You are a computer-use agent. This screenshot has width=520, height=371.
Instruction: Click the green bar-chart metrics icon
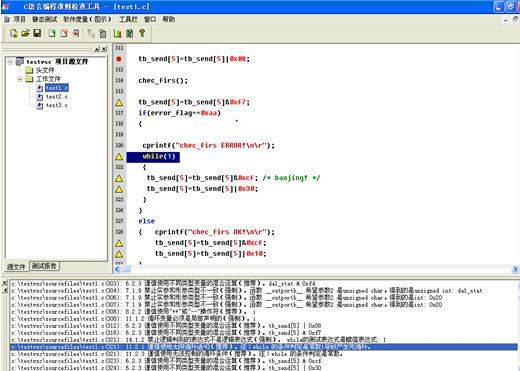[117, 33]
